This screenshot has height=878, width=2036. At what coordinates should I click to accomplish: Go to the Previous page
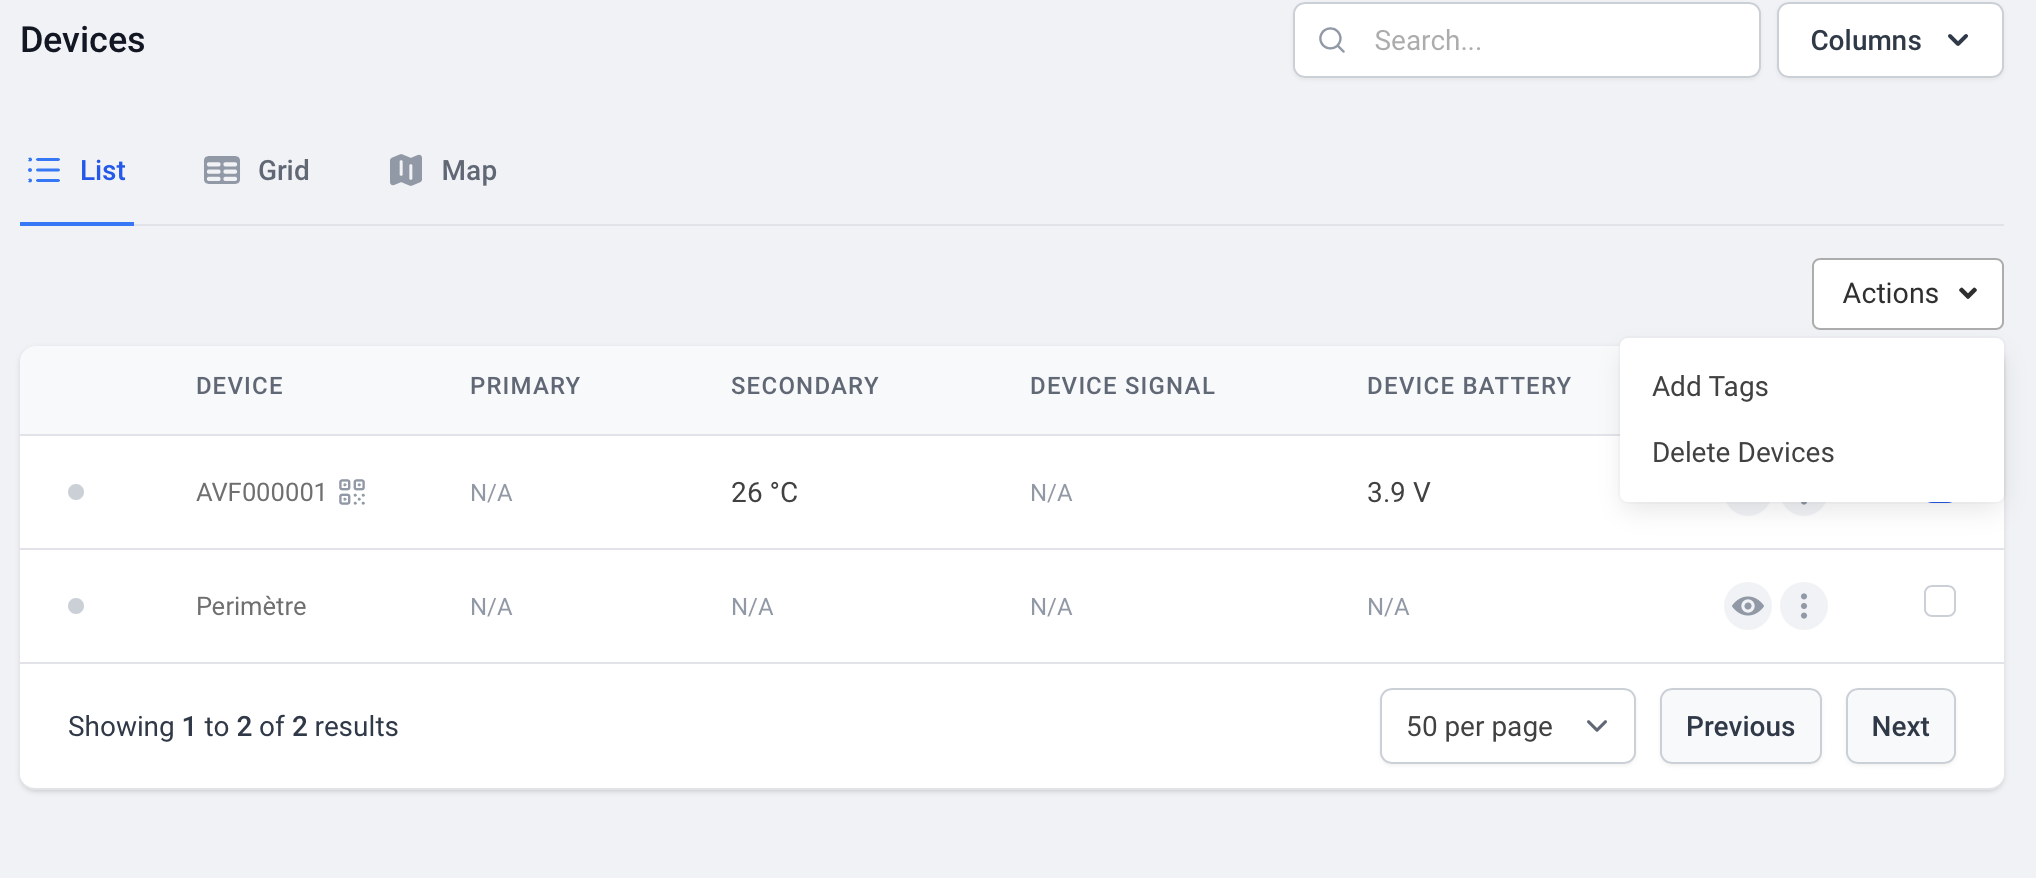1740,726
